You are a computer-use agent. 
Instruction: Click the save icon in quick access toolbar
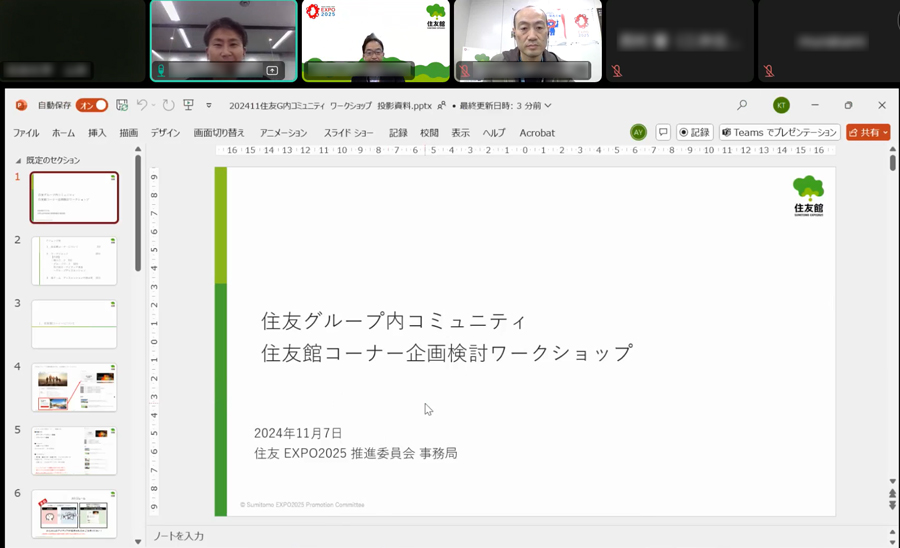tap(122, 105)
